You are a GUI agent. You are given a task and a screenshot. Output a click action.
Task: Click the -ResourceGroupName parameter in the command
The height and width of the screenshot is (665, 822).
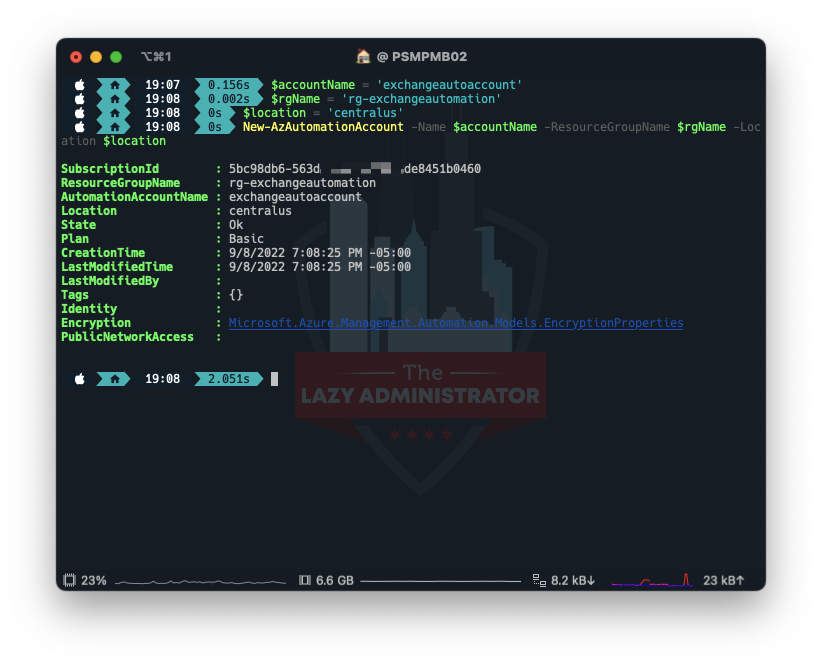tap(607, 127)
